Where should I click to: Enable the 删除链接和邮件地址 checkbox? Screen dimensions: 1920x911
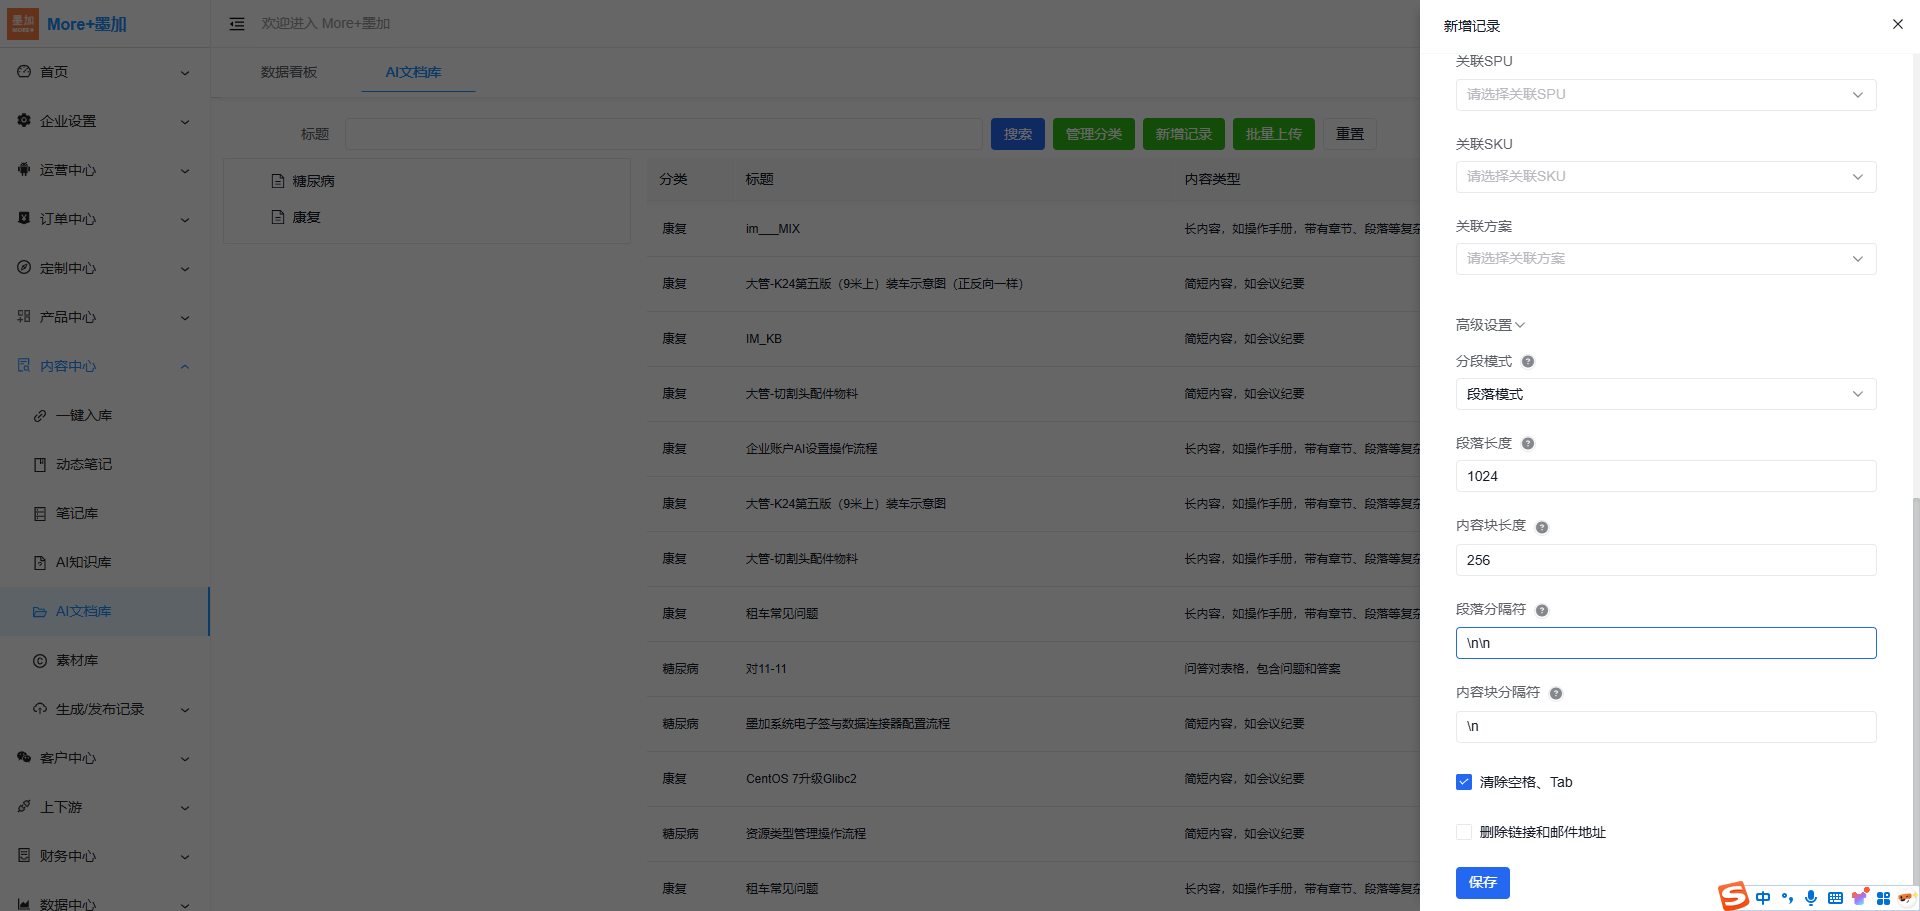(1464, 832)
